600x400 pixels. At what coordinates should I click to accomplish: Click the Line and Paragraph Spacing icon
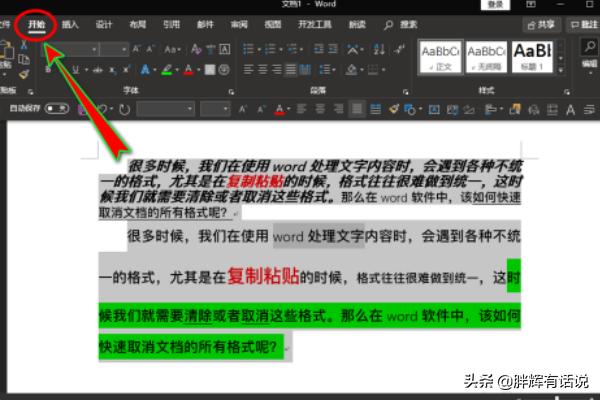325,70
